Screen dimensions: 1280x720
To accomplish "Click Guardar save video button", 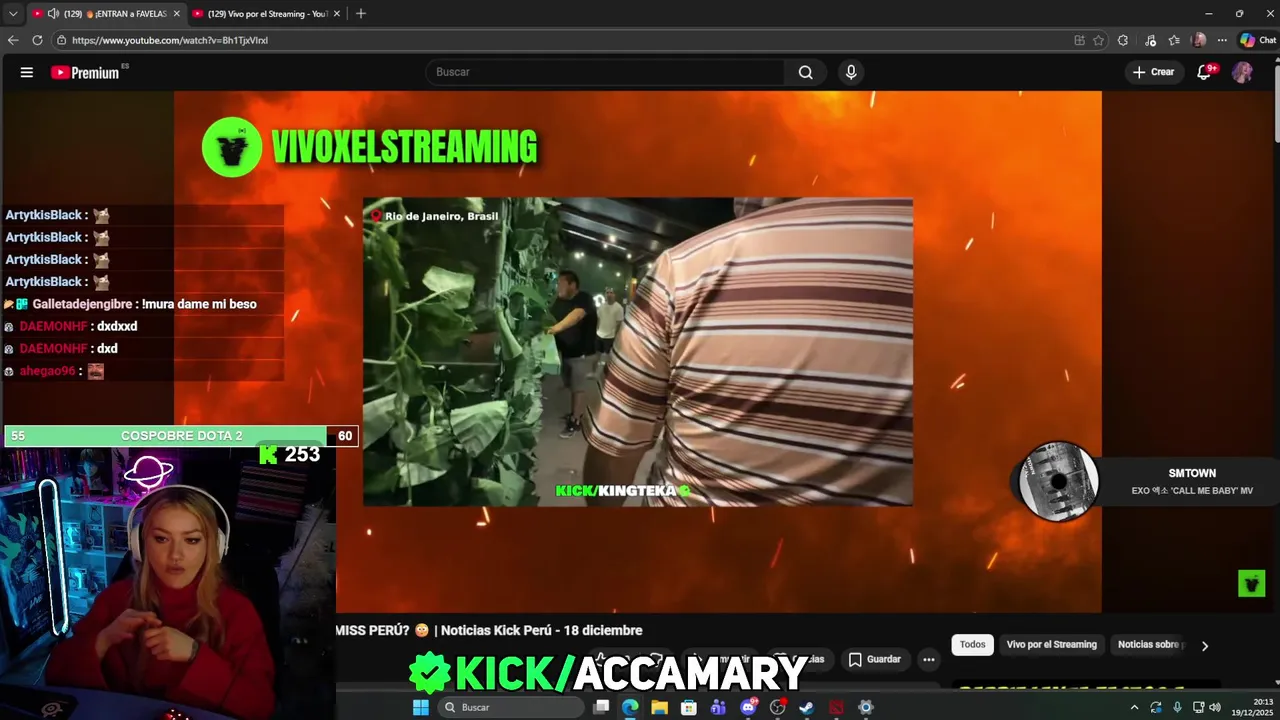I will [875, 659].
